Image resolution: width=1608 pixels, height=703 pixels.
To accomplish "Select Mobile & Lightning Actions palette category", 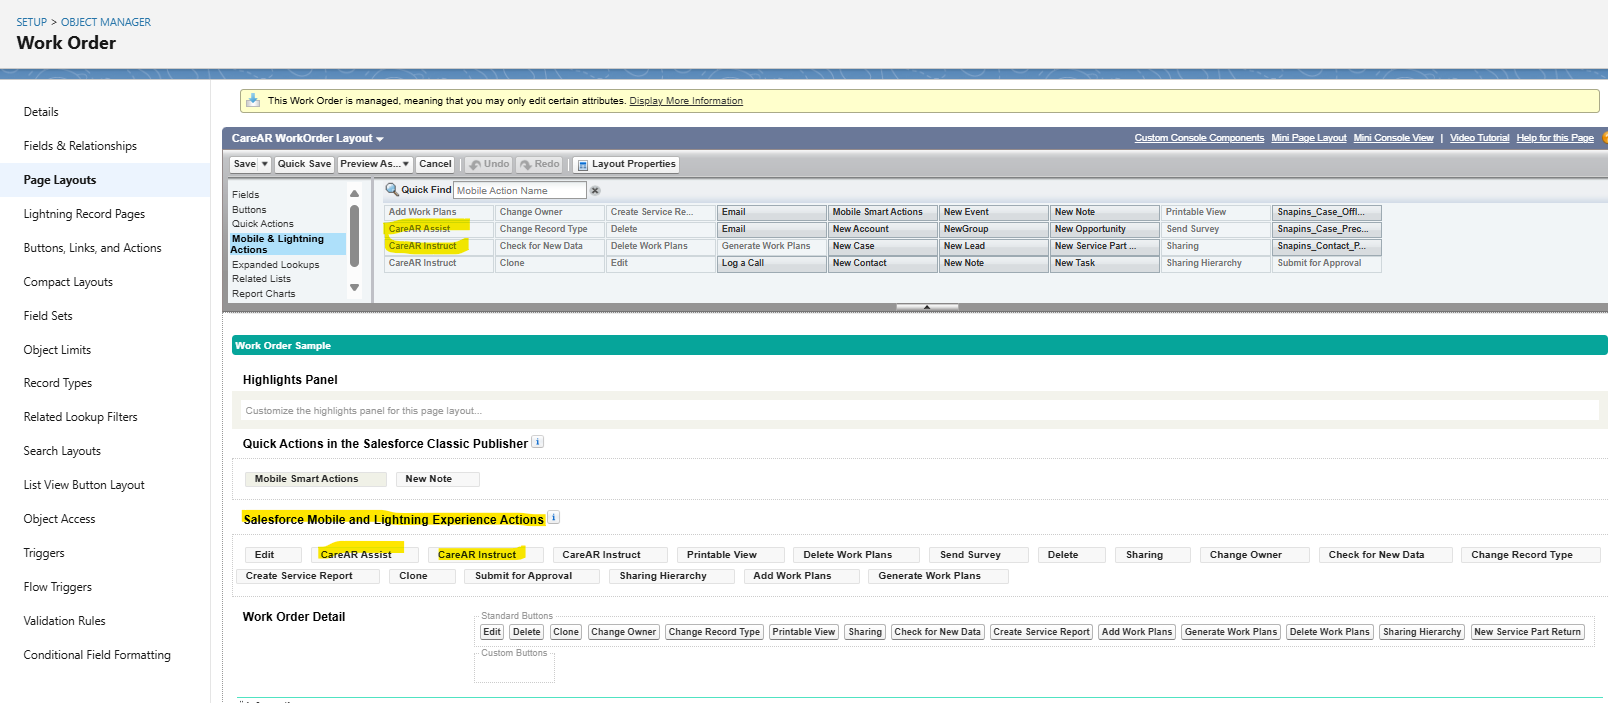I will (287, 244).
